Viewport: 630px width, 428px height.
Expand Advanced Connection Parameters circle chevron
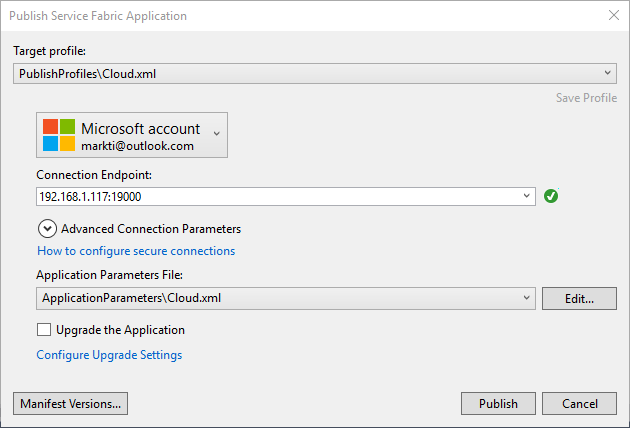pyautogui.click(x=47, y=229)
